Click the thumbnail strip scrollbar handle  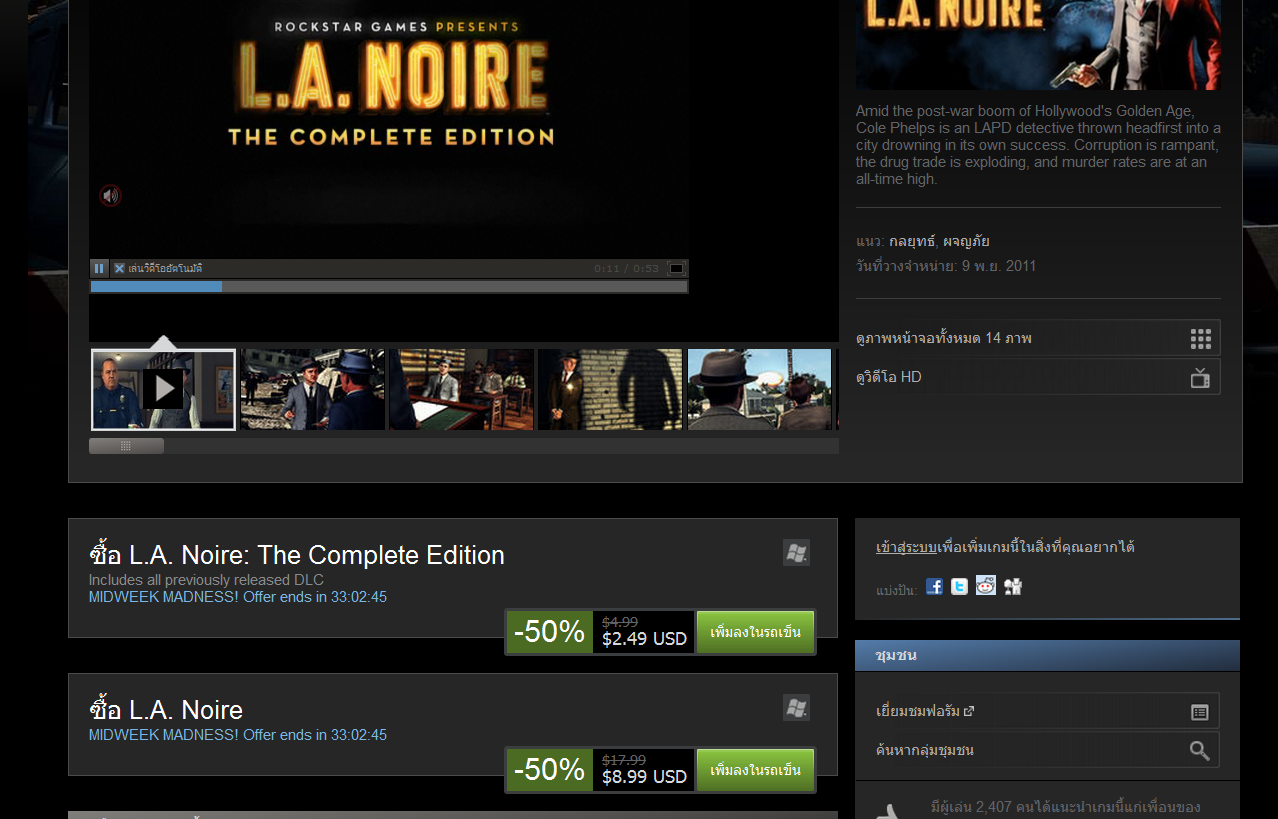click(126, 446)
